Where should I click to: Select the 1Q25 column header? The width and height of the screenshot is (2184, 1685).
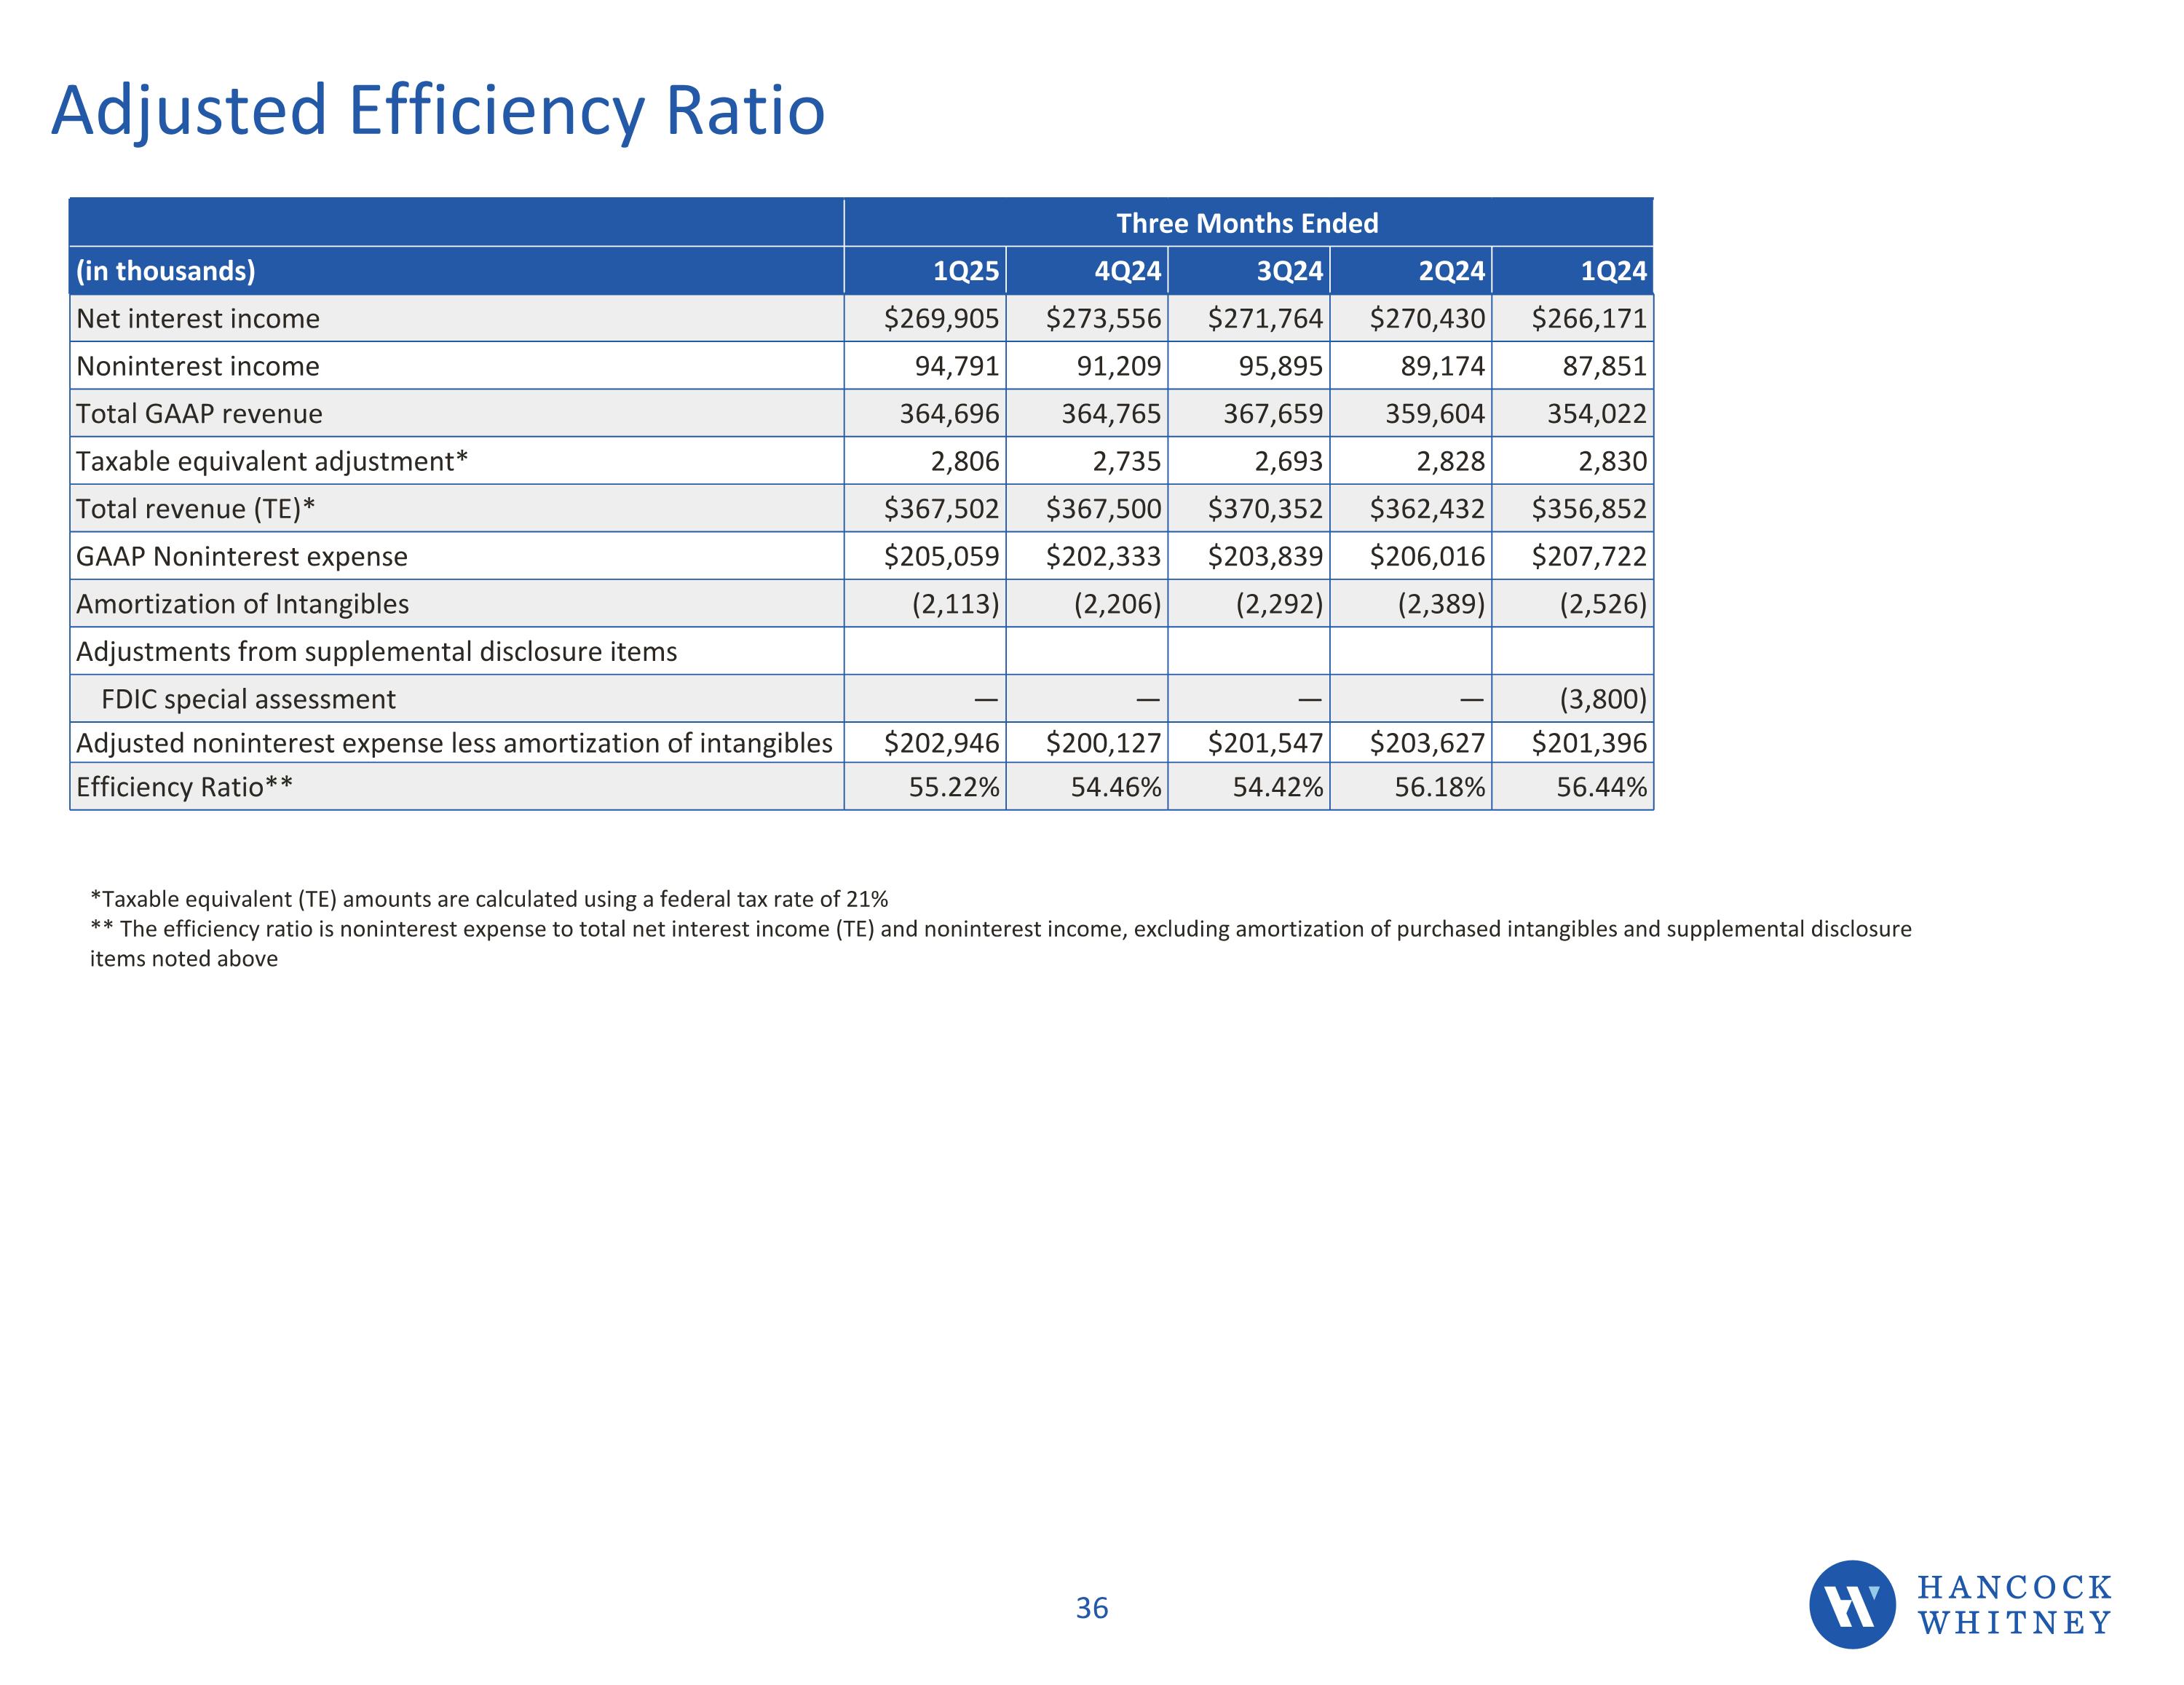pyautogui.click(x=965, y=271)
